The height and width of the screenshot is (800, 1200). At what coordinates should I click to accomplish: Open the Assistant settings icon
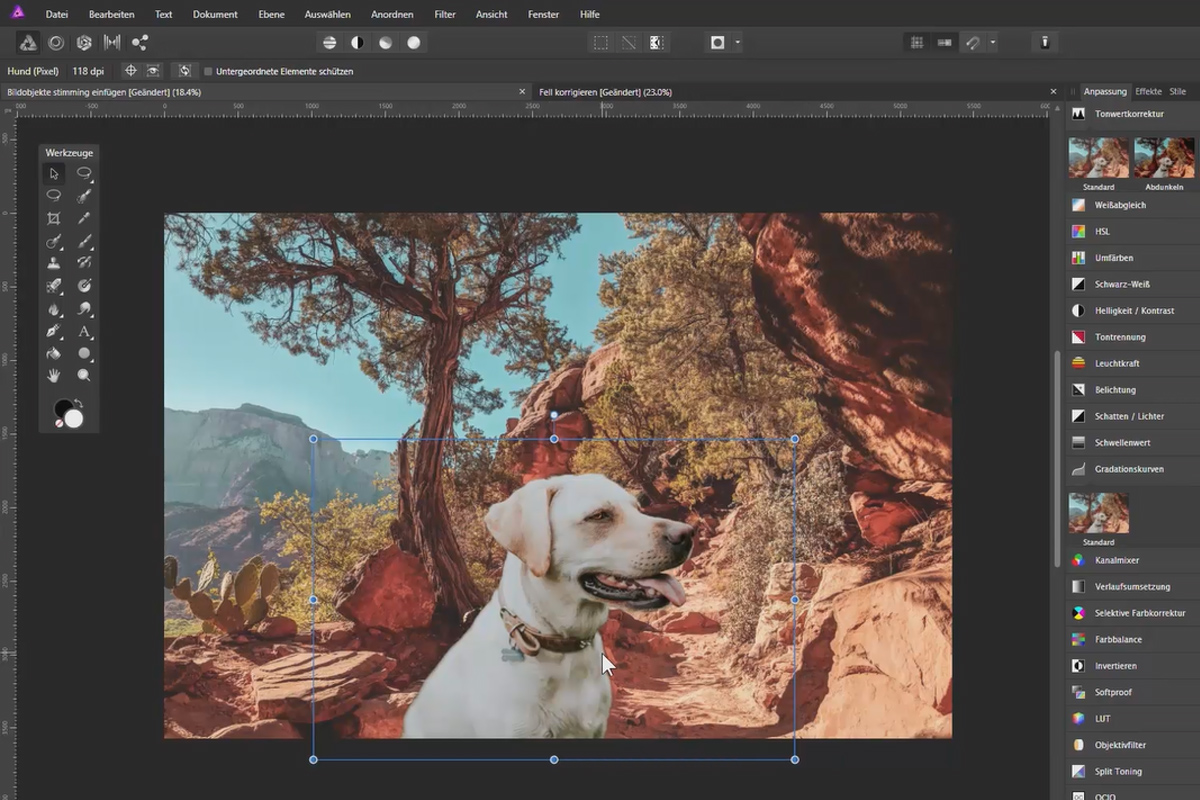click(1045, 43)
